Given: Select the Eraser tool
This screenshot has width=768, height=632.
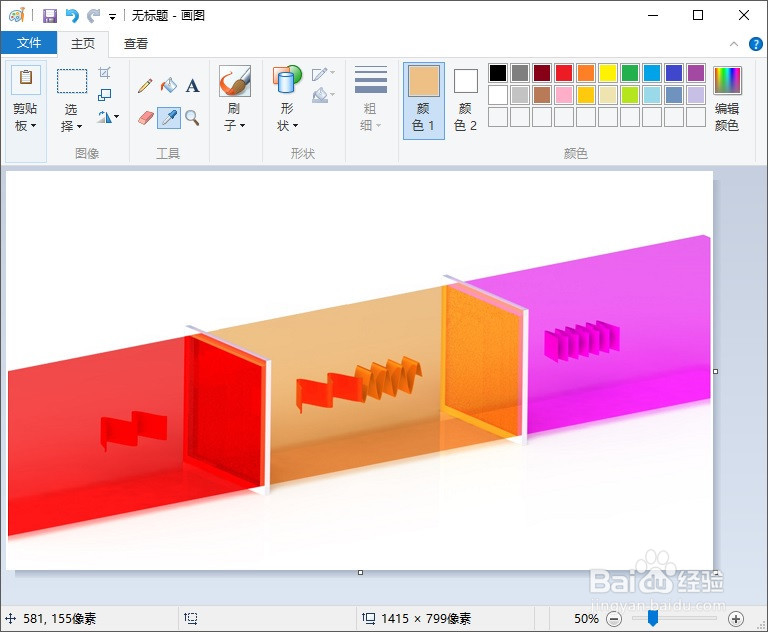Looking at the screenshot, I should [x=145, y=118].
